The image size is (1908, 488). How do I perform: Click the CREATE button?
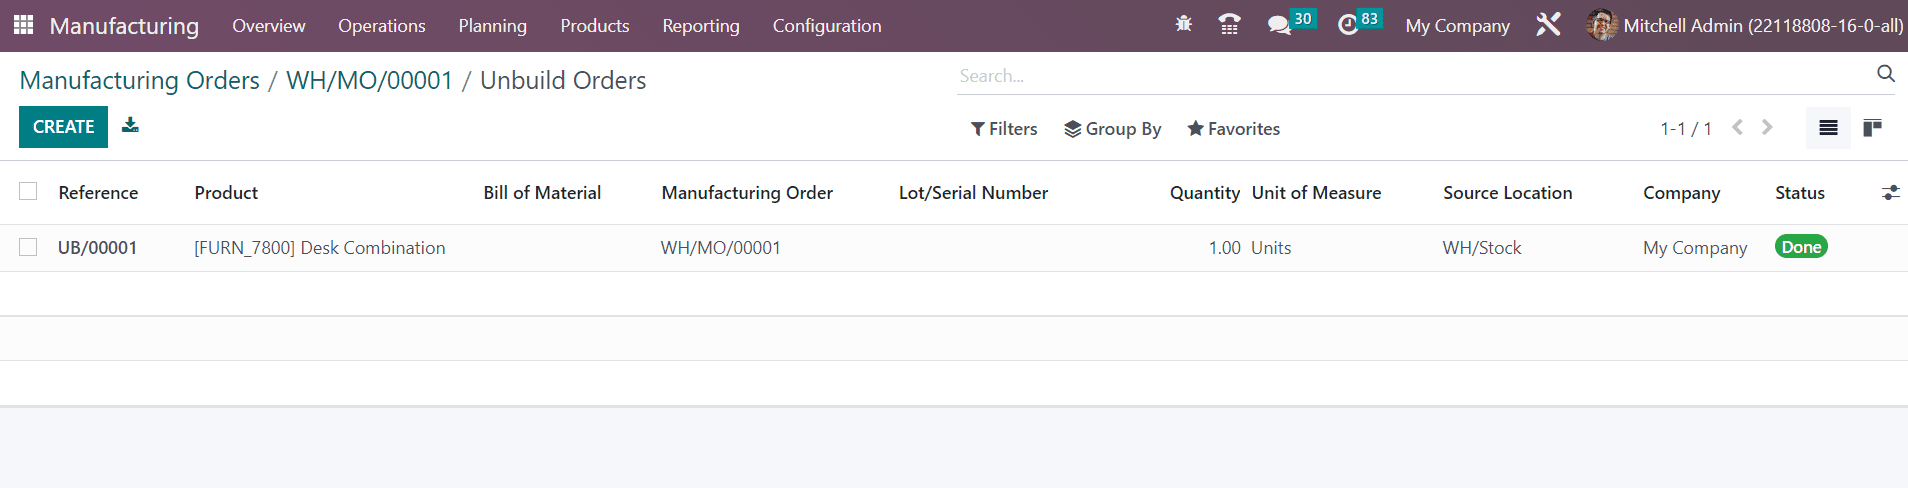(63, 127)
